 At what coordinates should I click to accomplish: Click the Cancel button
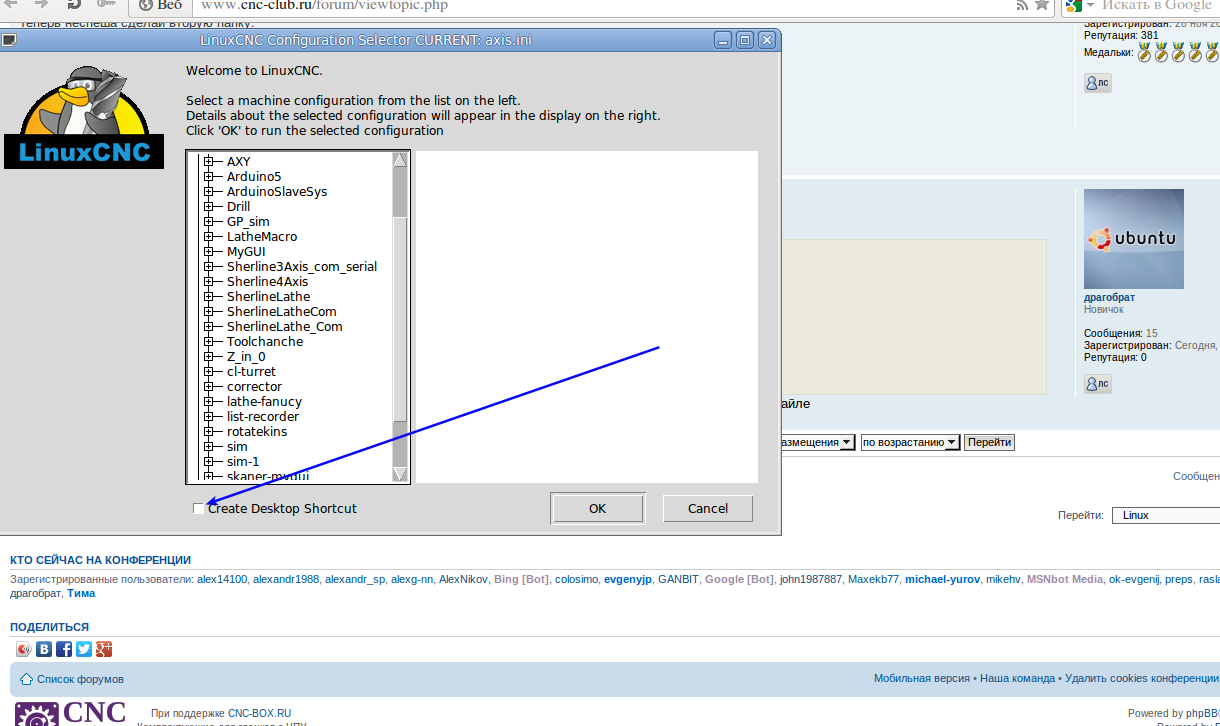[708, 508]
